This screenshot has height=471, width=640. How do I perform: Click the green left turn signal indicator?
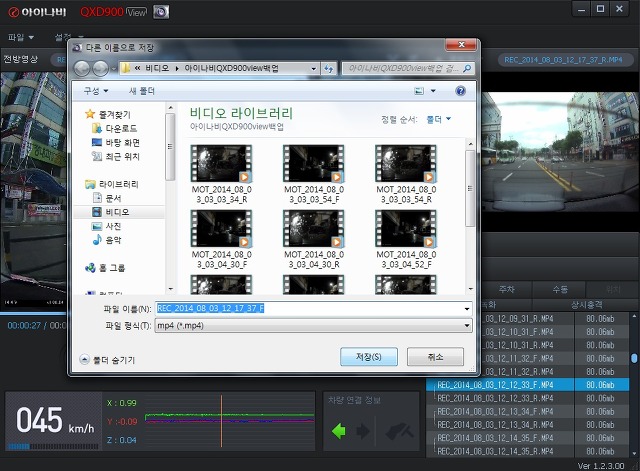point(339,431)
